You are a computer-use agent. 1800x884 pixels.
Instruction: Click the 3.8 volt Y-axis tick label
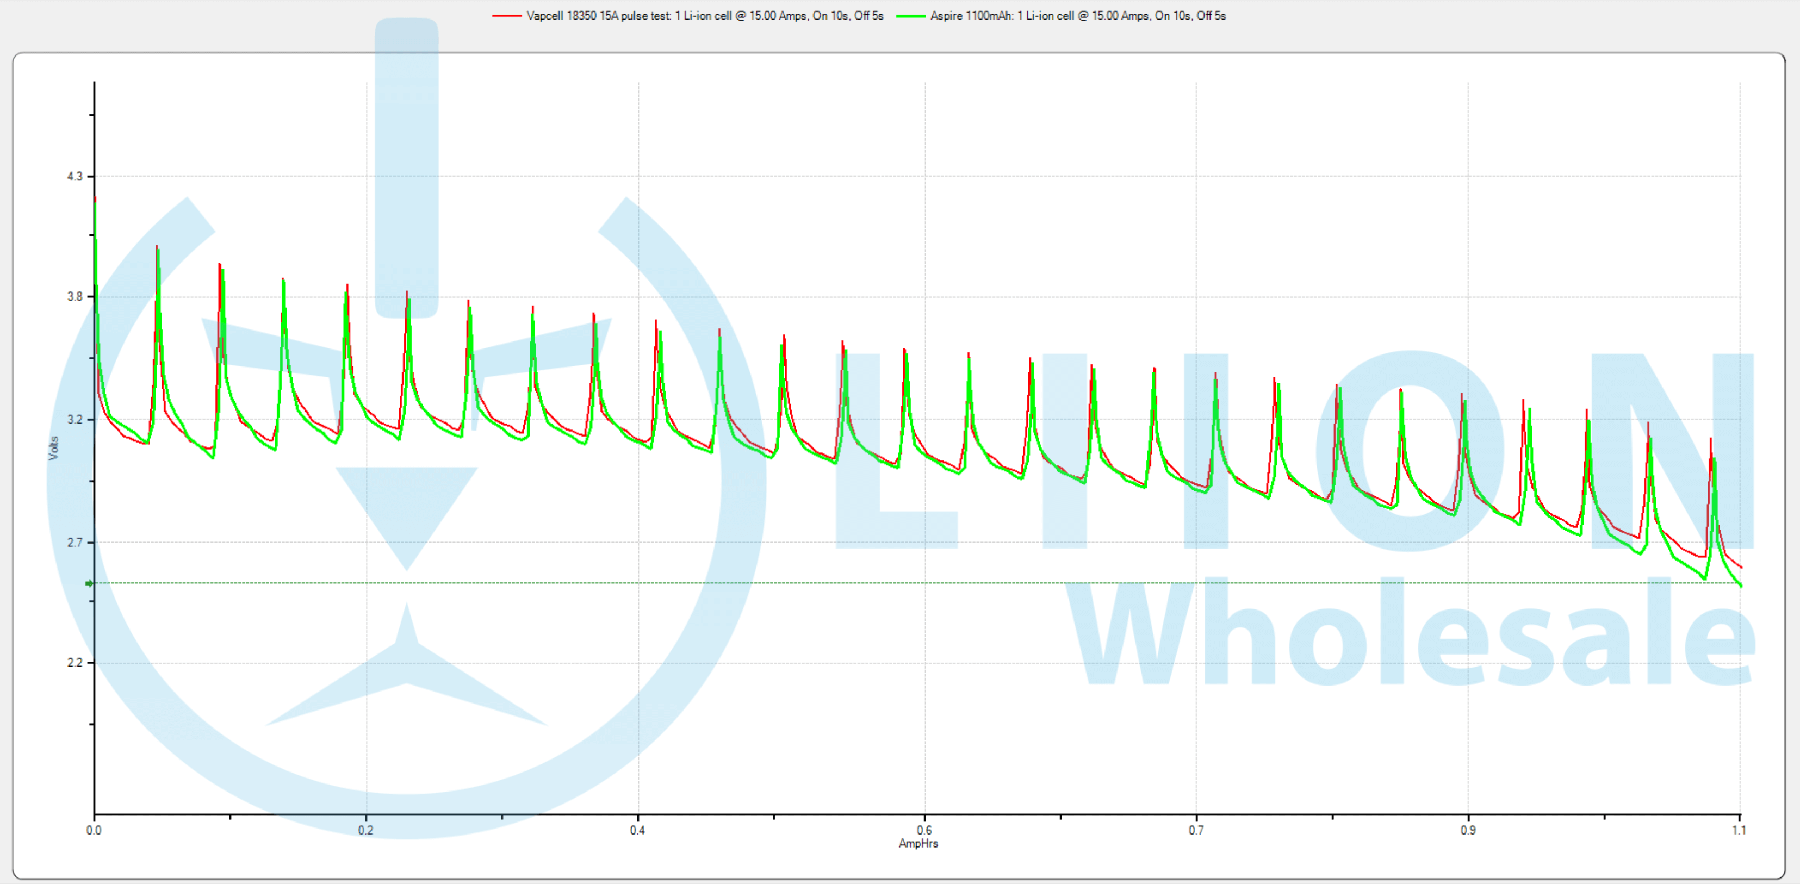(75, 297)
